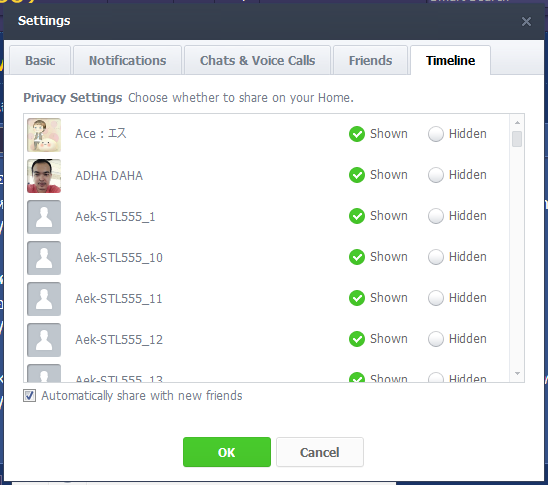548x485 pixels.
Task: Switch to the Notifications tab
Action: tap(128, 60)
